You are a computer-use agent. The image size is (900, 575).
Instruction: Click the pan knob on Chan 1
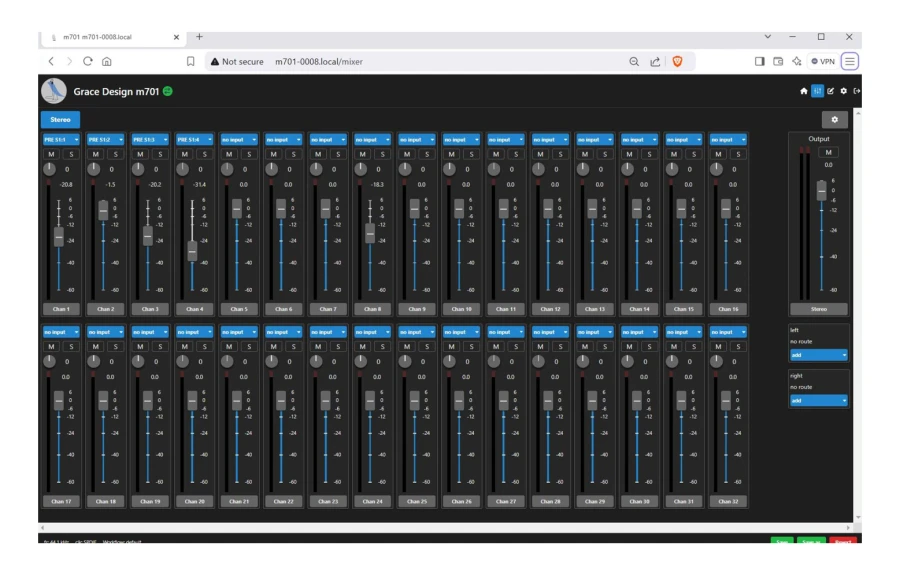(x=50, y=169)
